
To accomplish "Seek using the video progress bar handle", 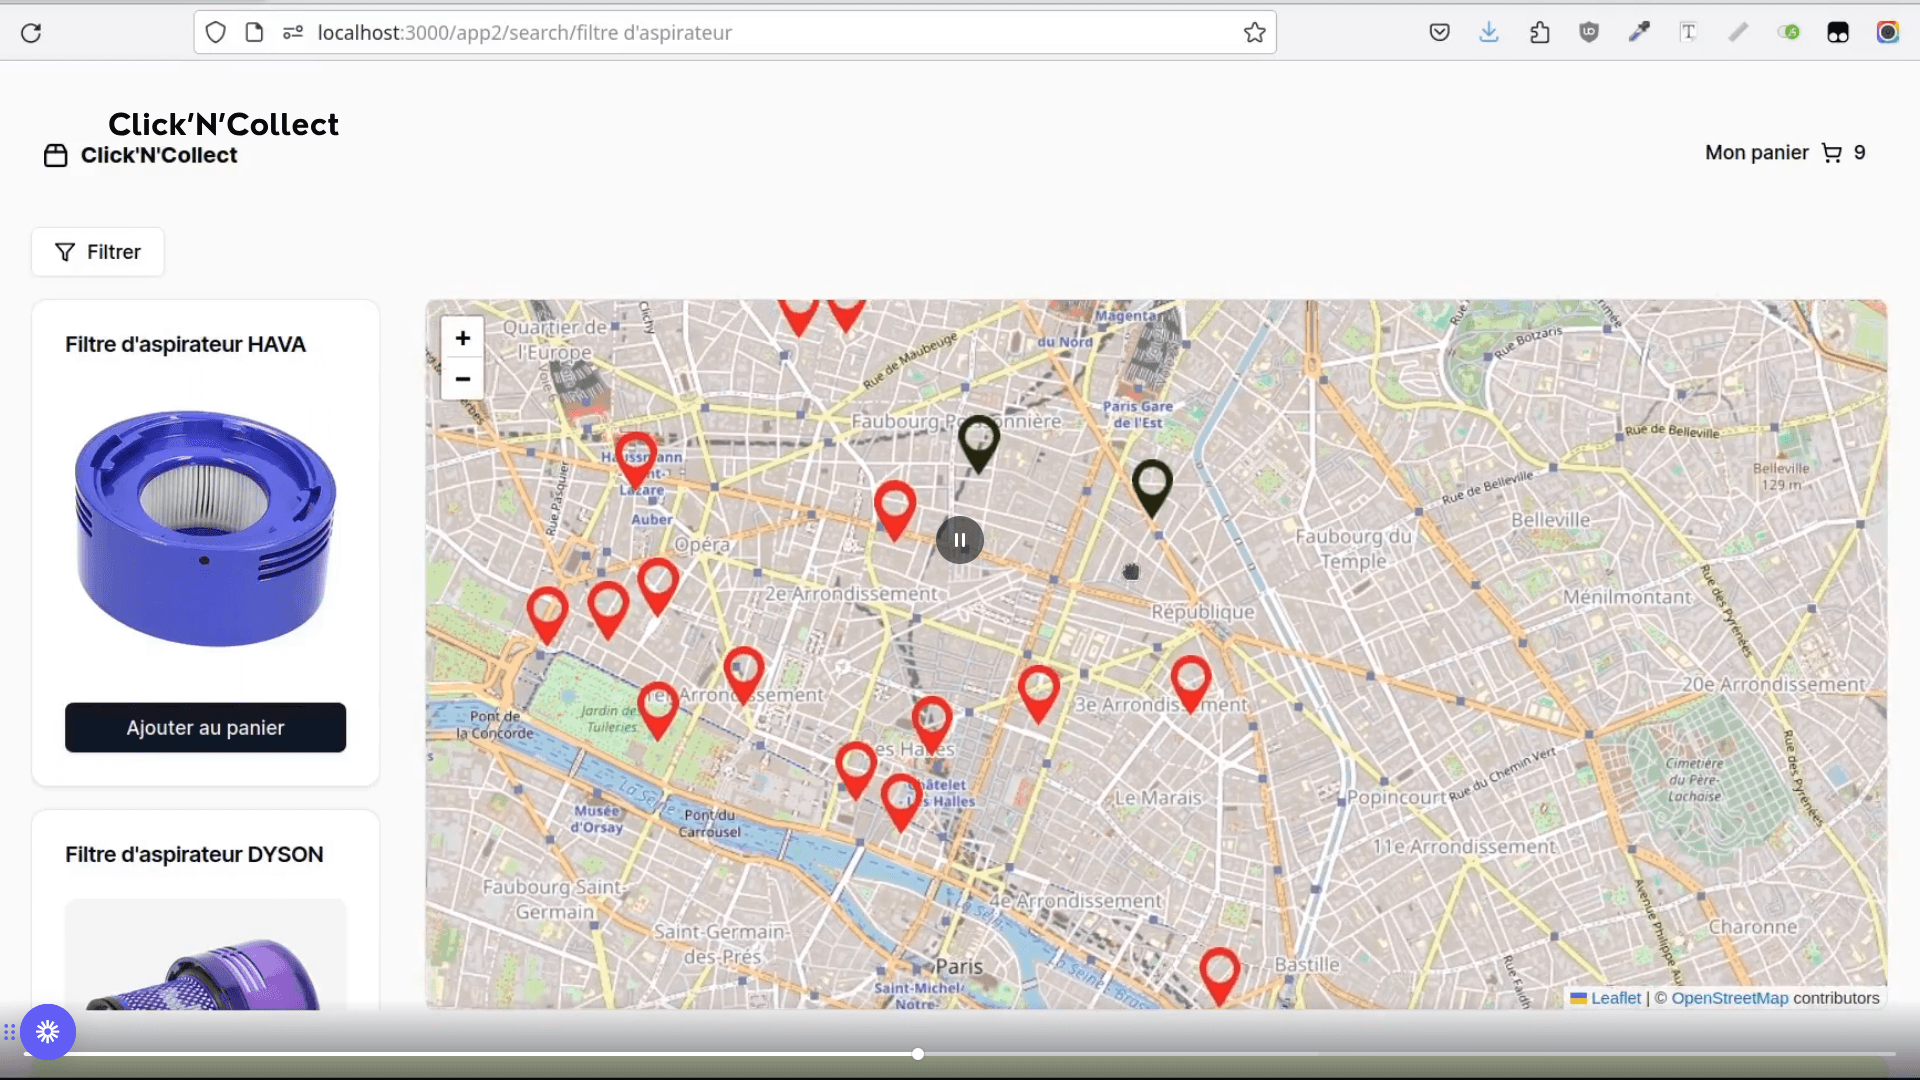I will [x=918, y=1054].
